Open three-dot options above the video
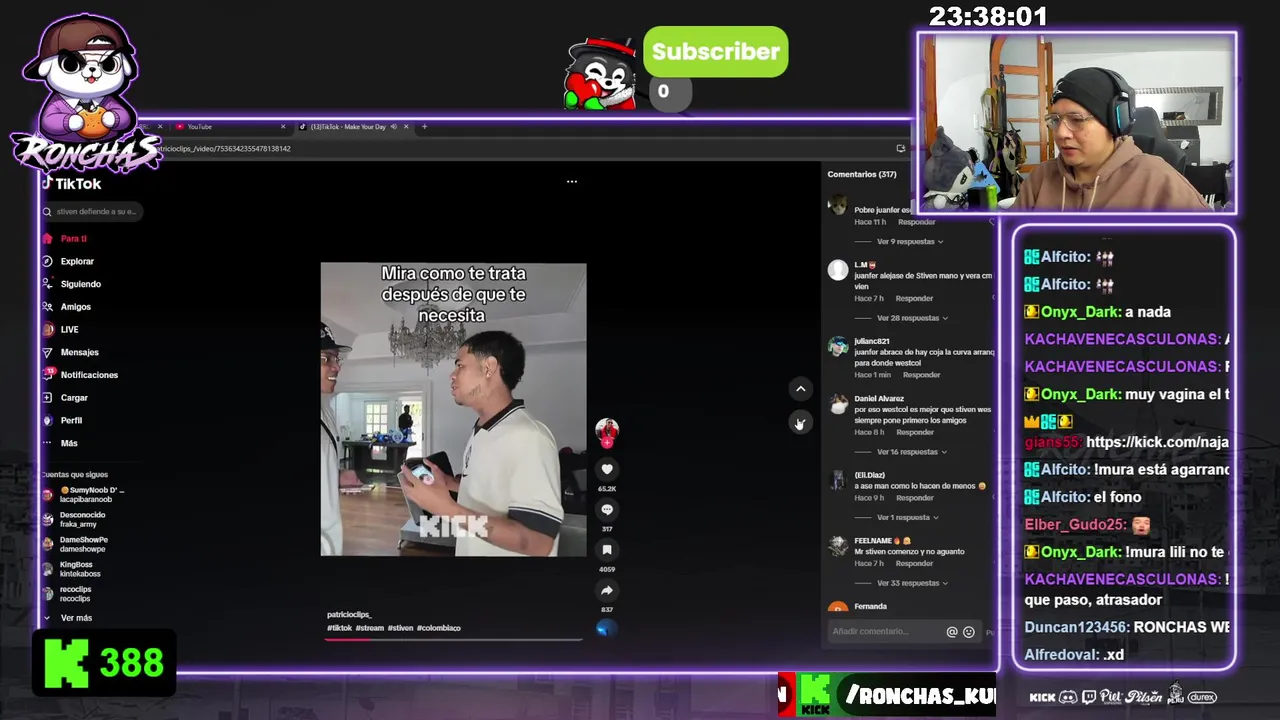This screenshot has width=1280, height=720. click(x=572, y=182)
